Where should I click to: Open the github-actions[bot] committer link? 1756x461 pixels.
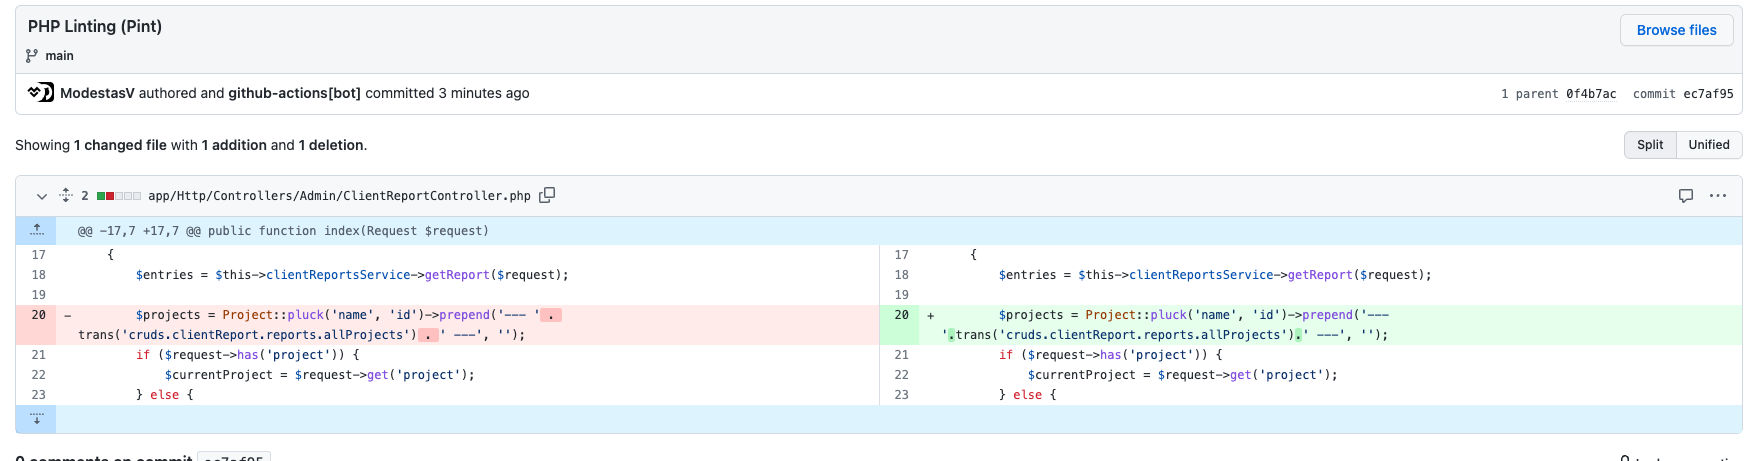294,93
